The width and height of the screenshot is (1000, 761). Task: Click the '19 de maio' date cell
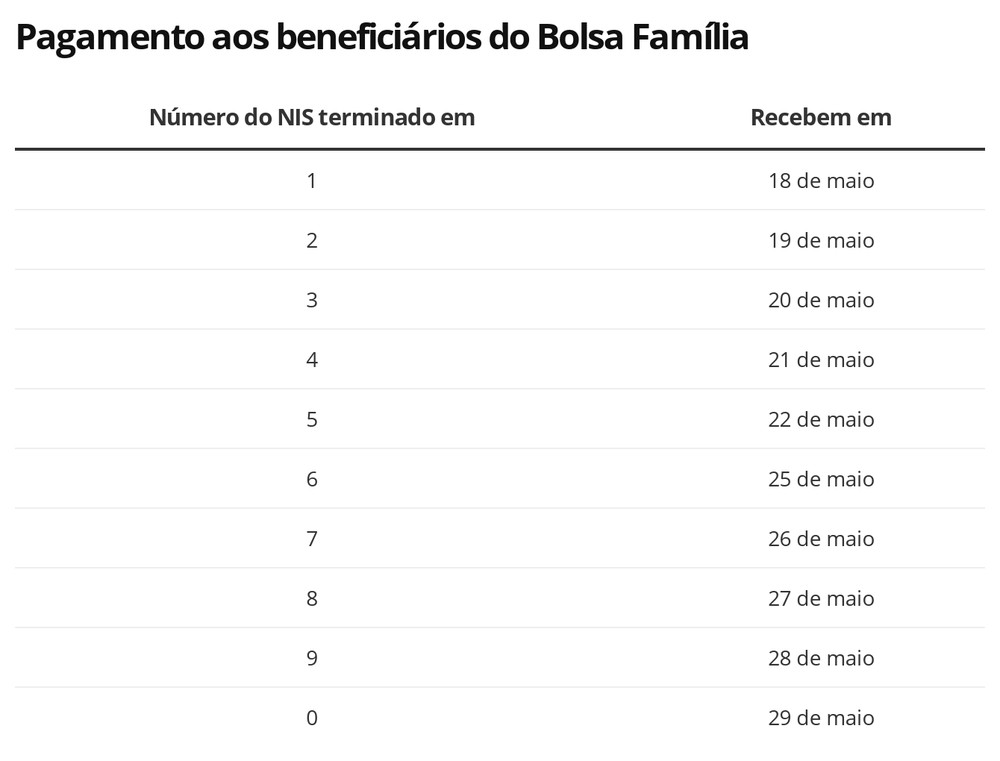tap(821, 241)
